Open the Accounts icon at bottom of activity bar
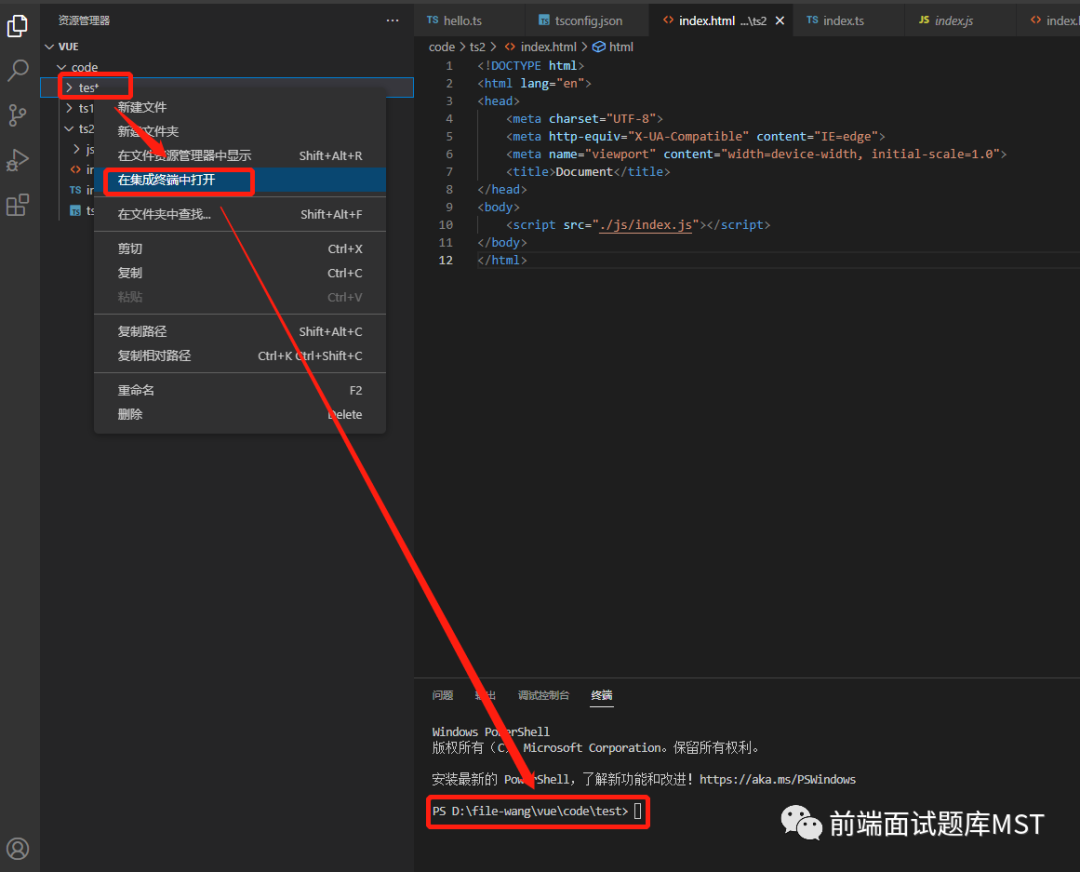The height and width of the screenshot is (872, 1080). point(17,848)
